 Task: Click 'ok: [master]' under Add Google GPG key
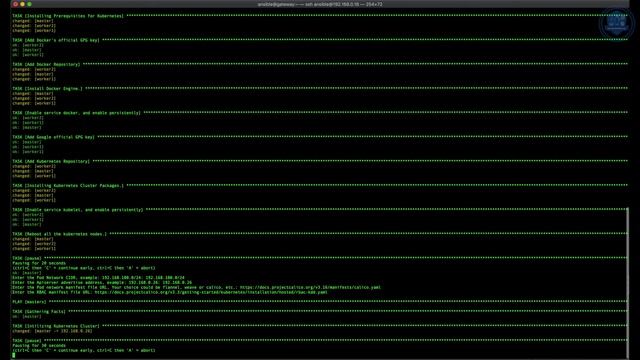(27, 142)
